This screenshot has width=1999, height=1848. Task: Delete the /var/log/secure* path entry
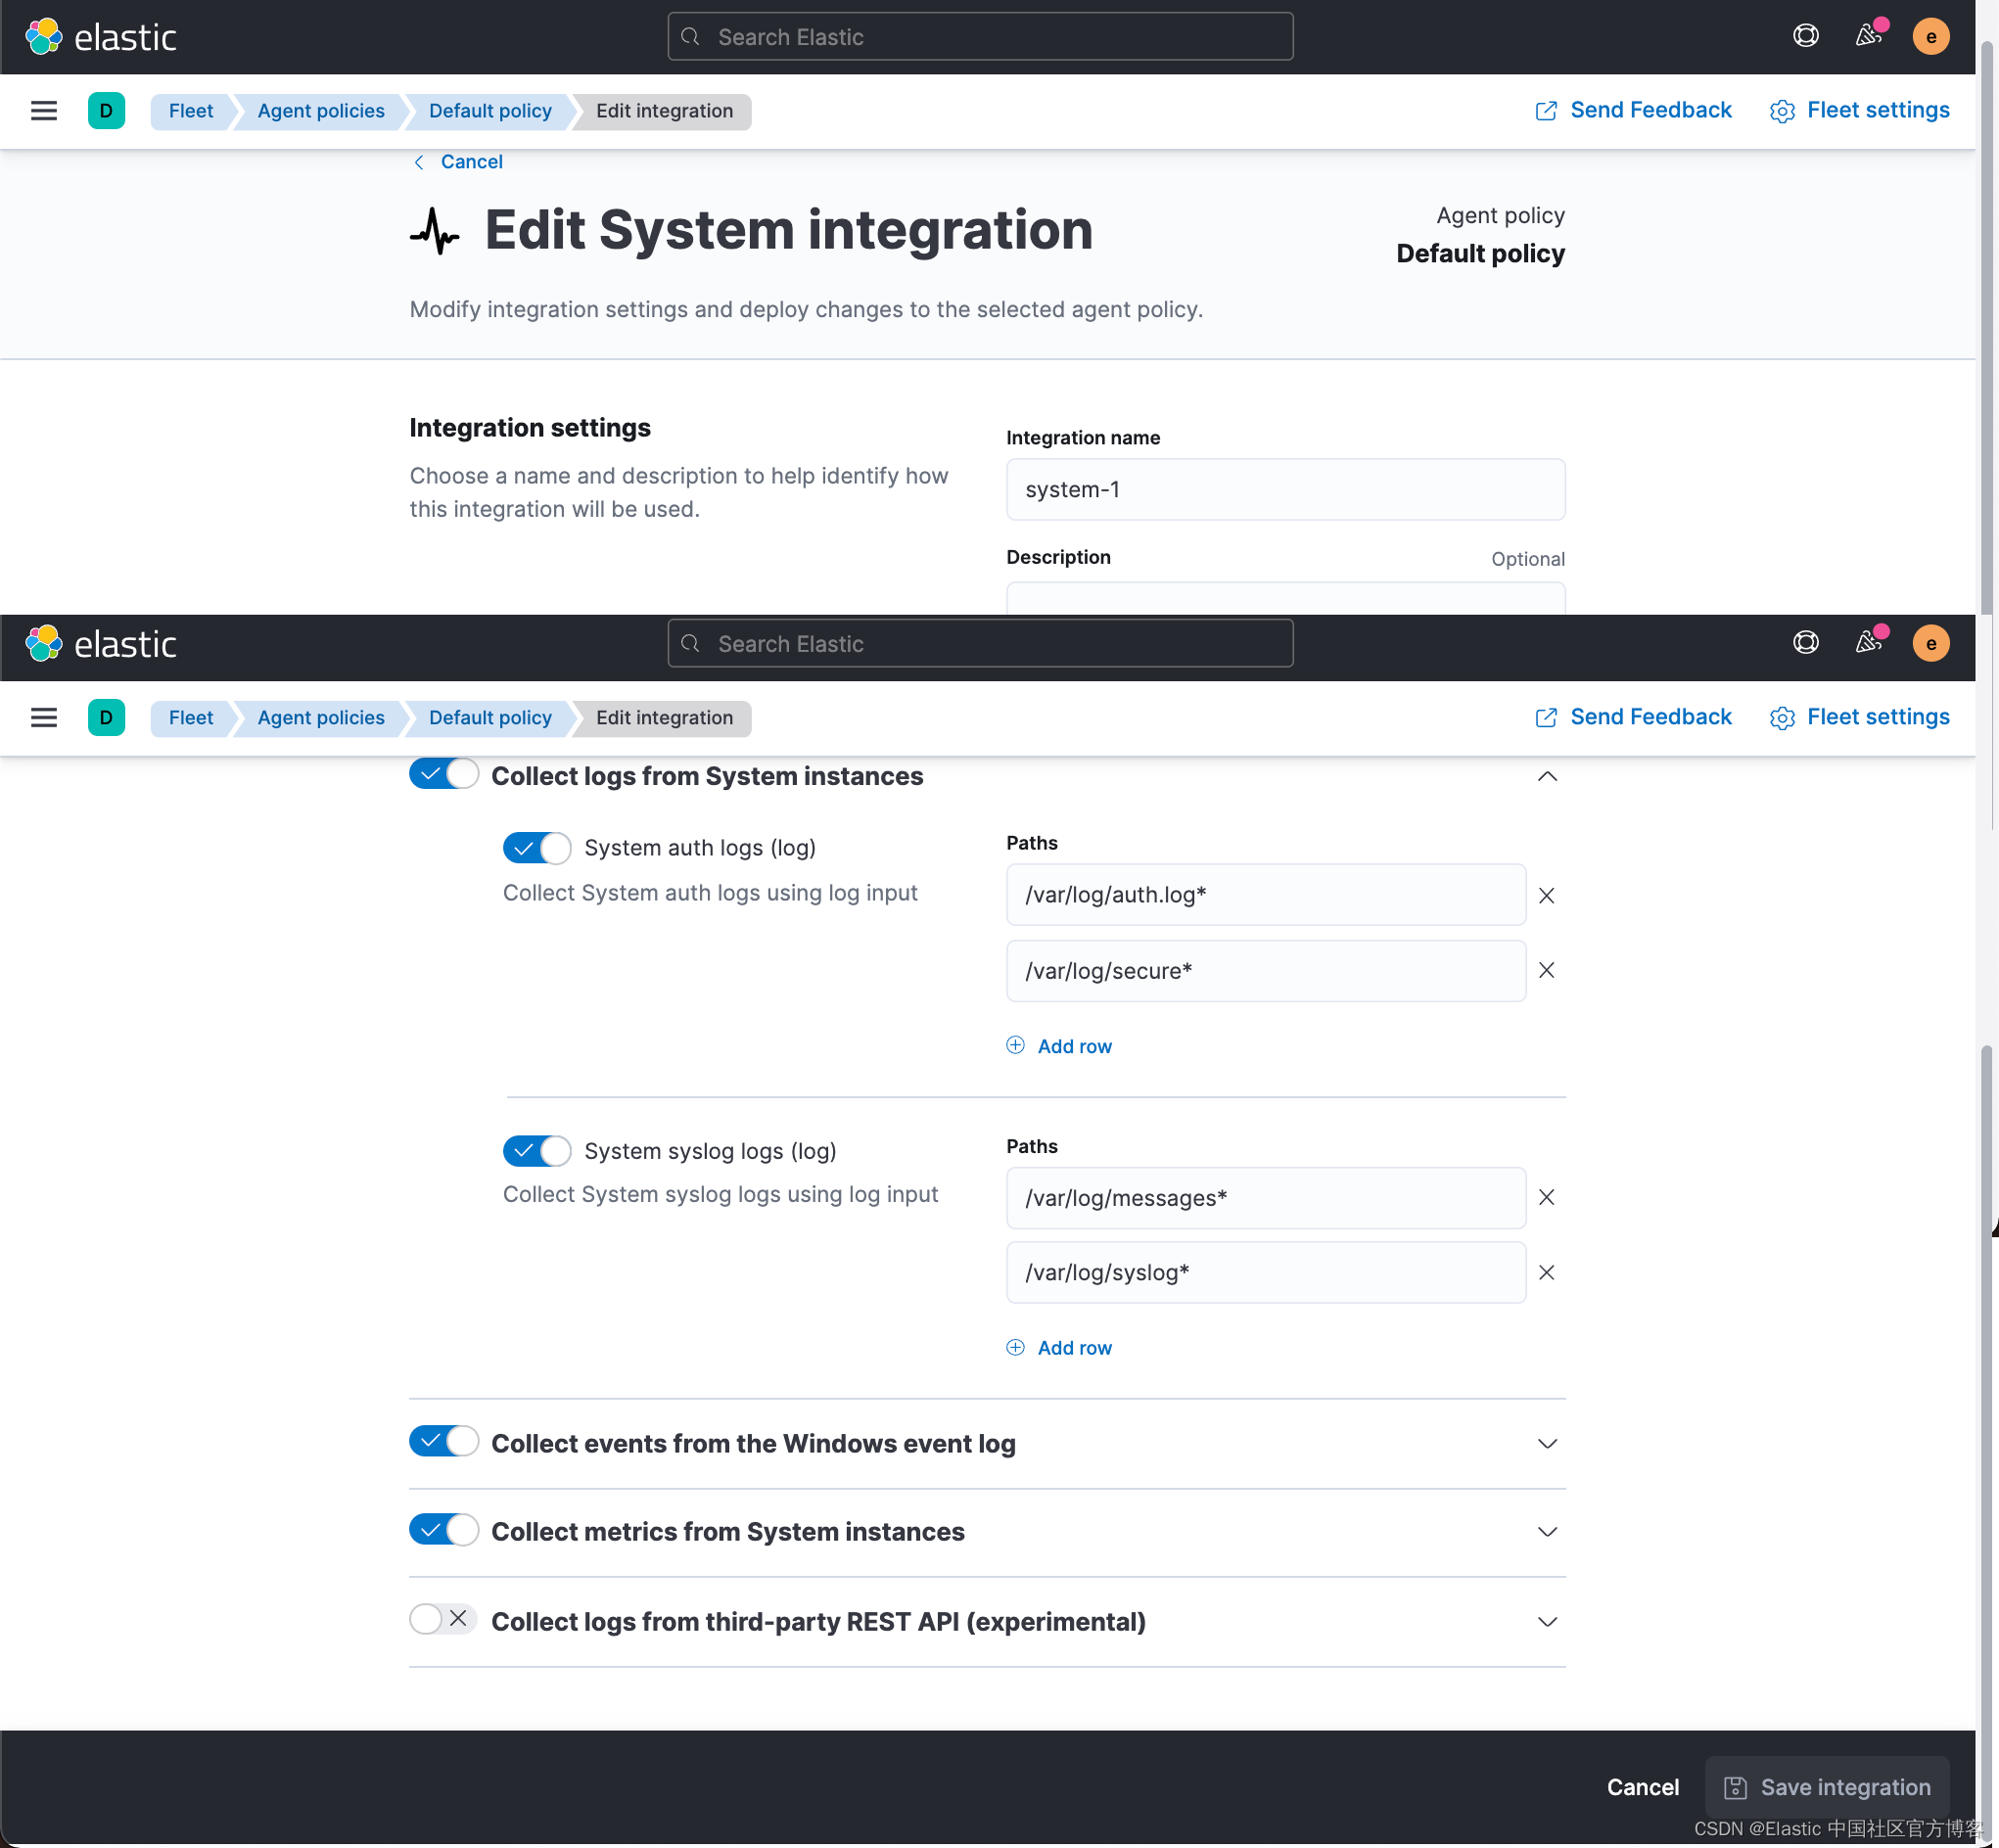coord(1546,970)
